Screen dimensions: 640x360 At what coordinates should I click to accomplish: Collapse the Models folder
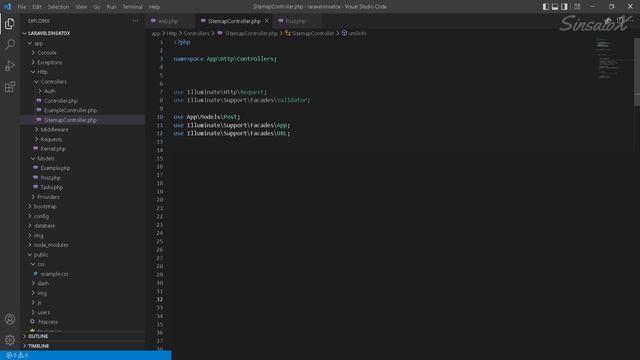coord(46,158)
